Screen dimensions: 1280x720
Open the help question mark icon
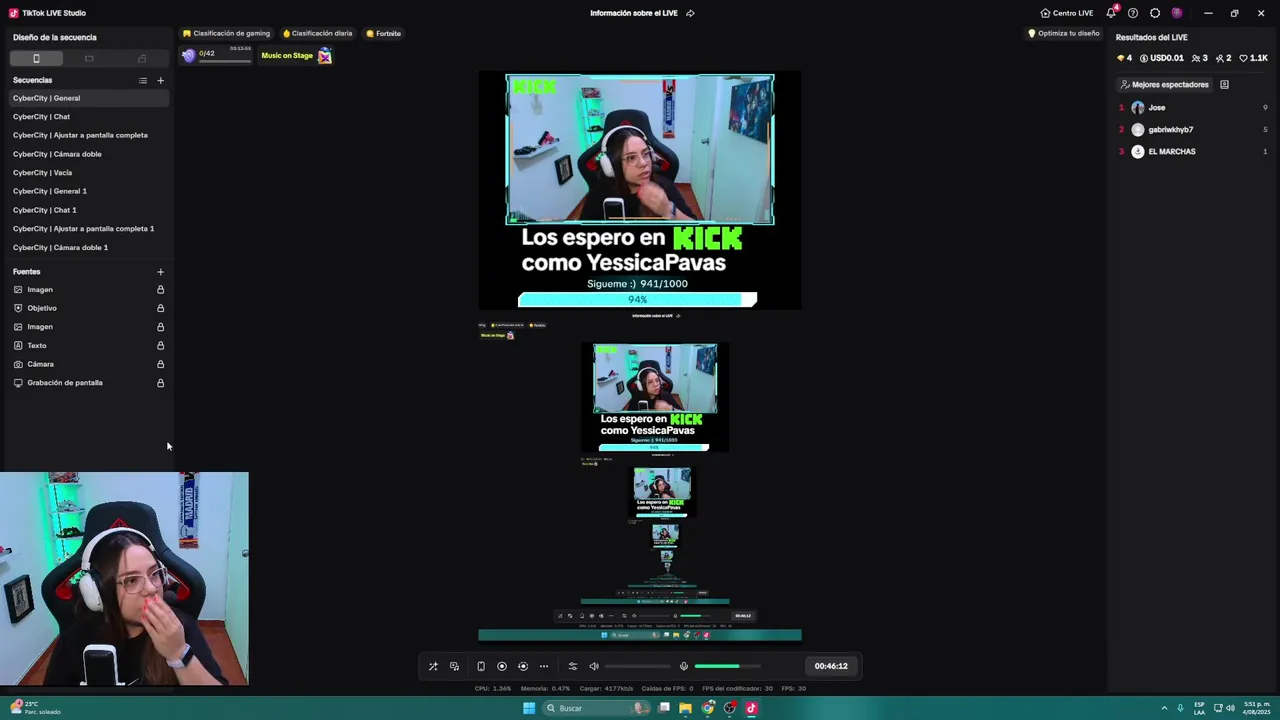(x=1133, y=13)
